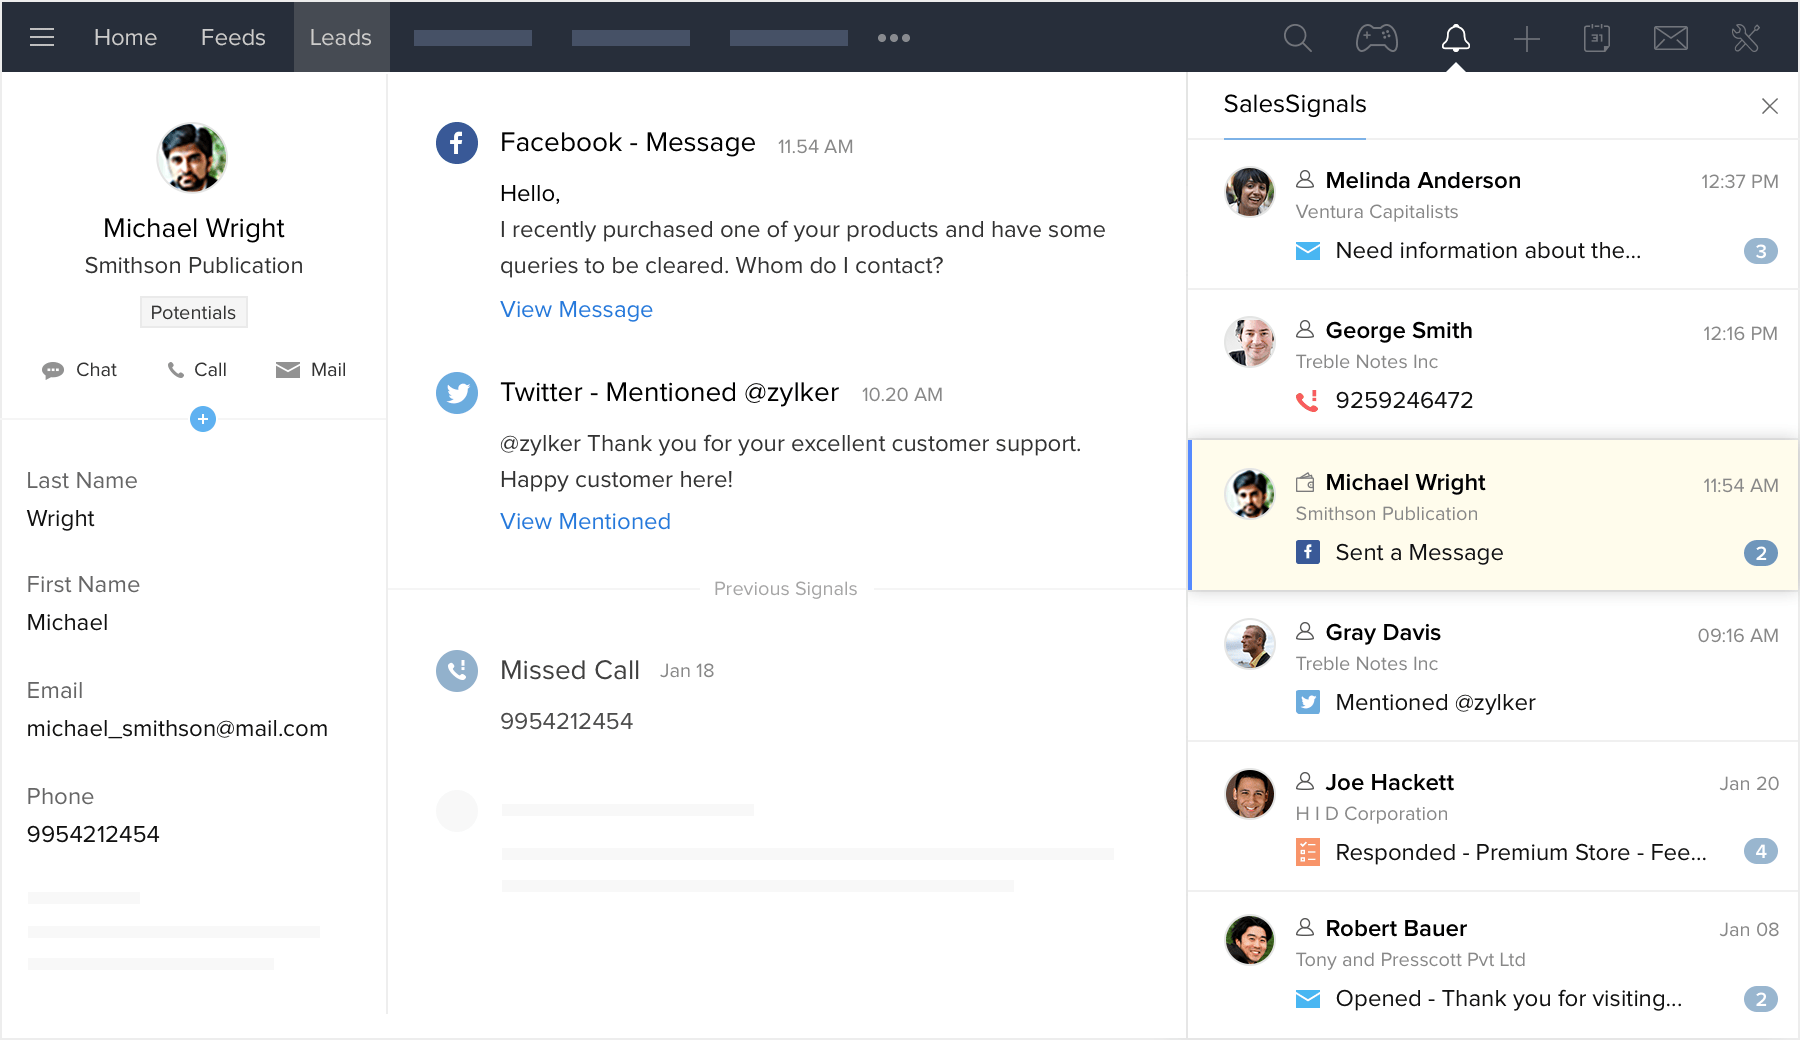
Task: Open the View Mentioned link
Action: [585, 522]
